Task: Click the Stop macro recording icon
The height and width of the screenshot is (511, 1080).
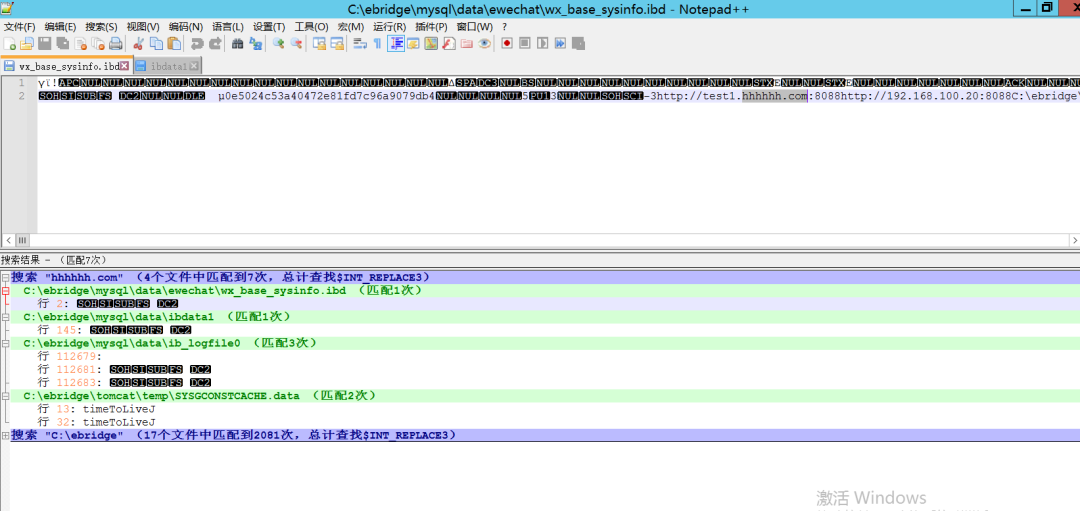Action: (525, 43)
